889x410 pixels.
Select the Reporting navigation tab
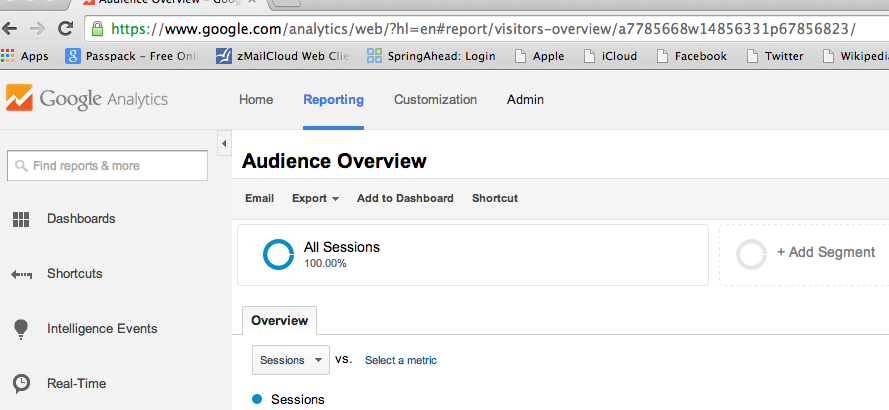(333, 100)
